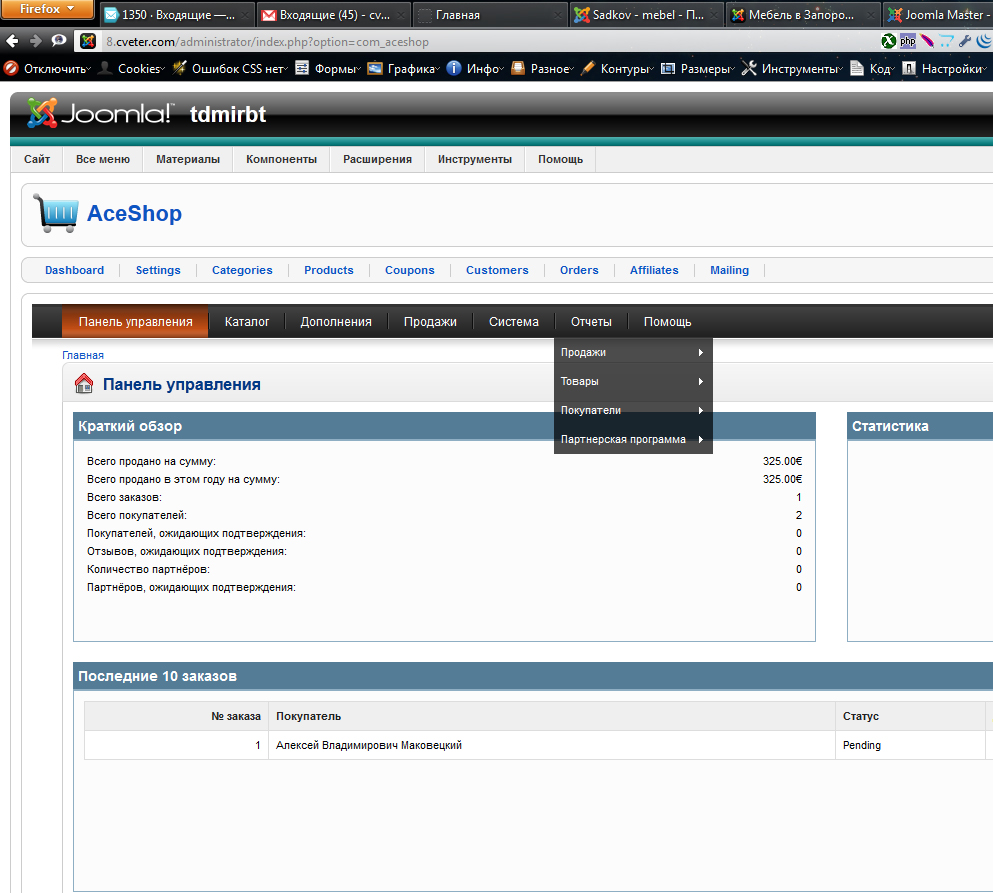
Task: Click the Joomla! logo in the header
Action: [100, 114]
